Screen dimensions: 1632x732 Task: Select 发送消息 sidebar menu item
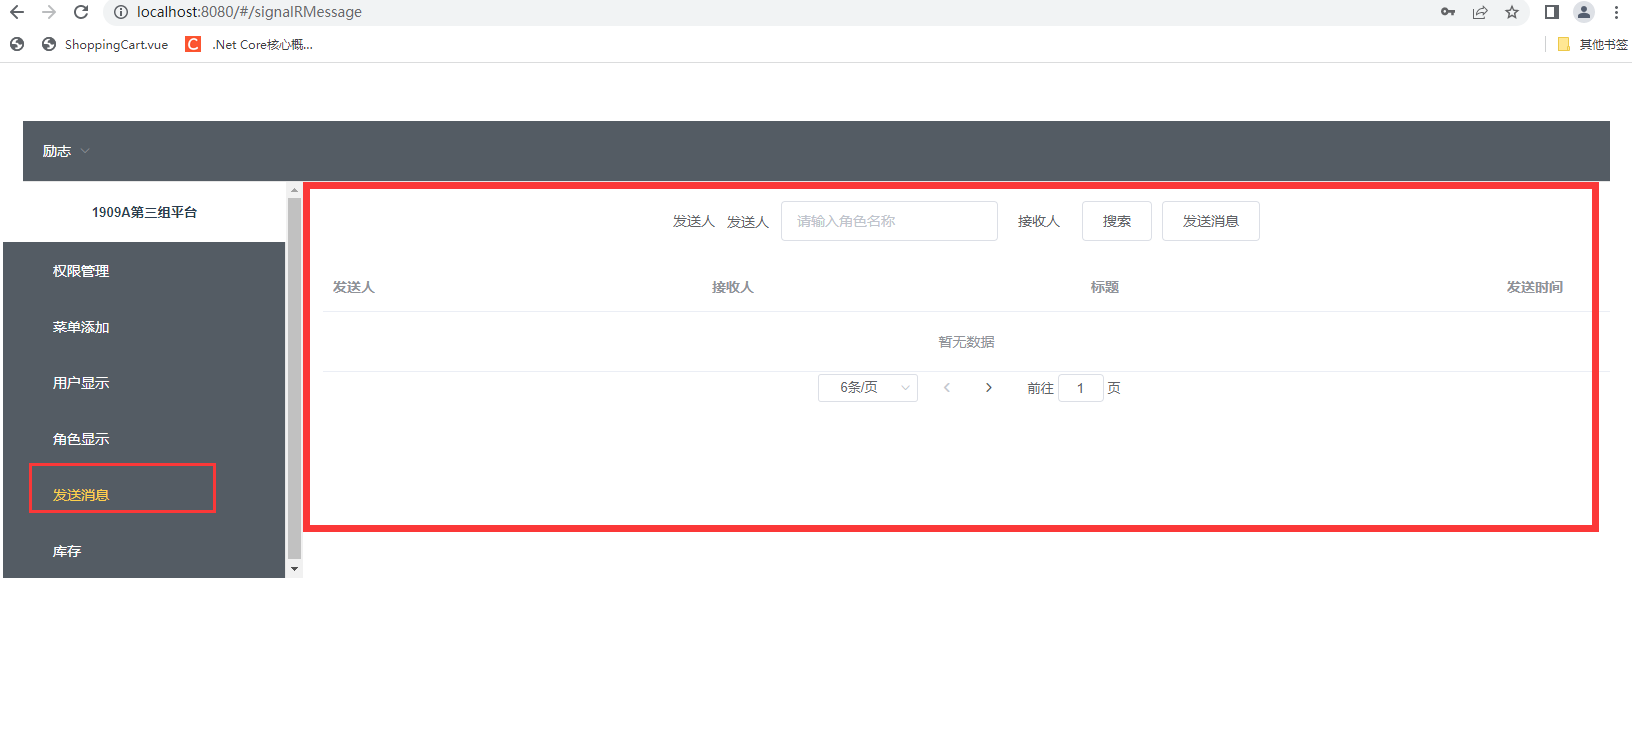click(144, 495)
